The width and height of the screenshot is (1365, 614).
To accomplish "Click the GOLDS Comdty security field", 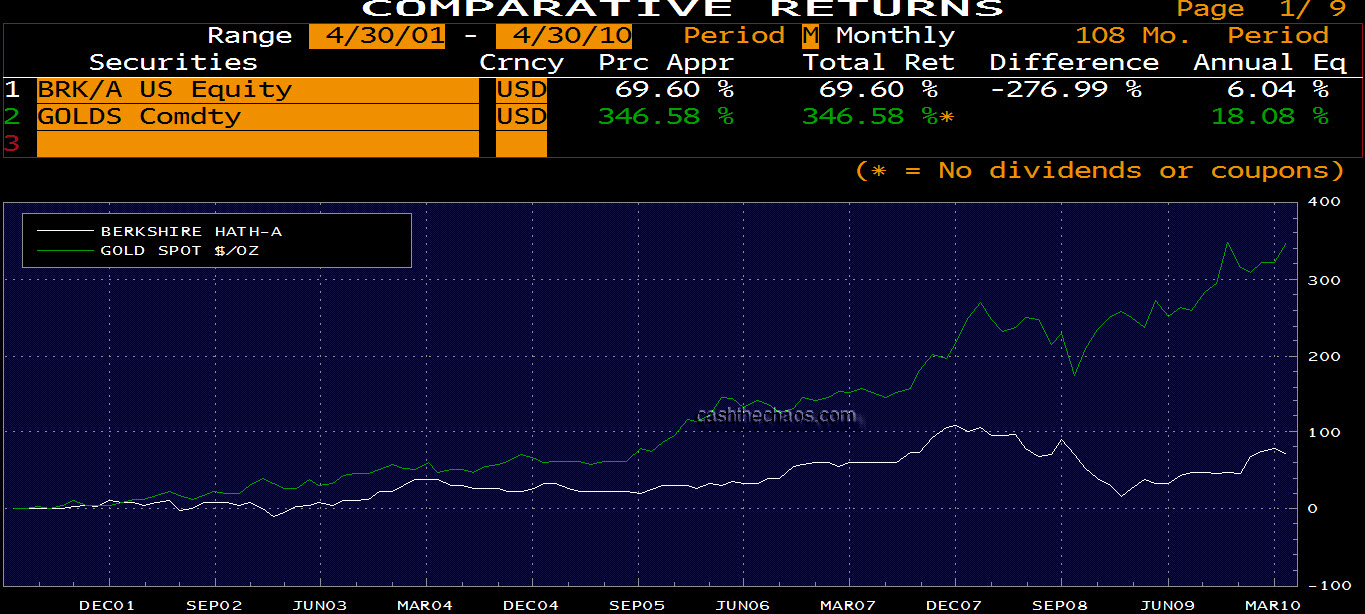I will click(x=258, y=117).
